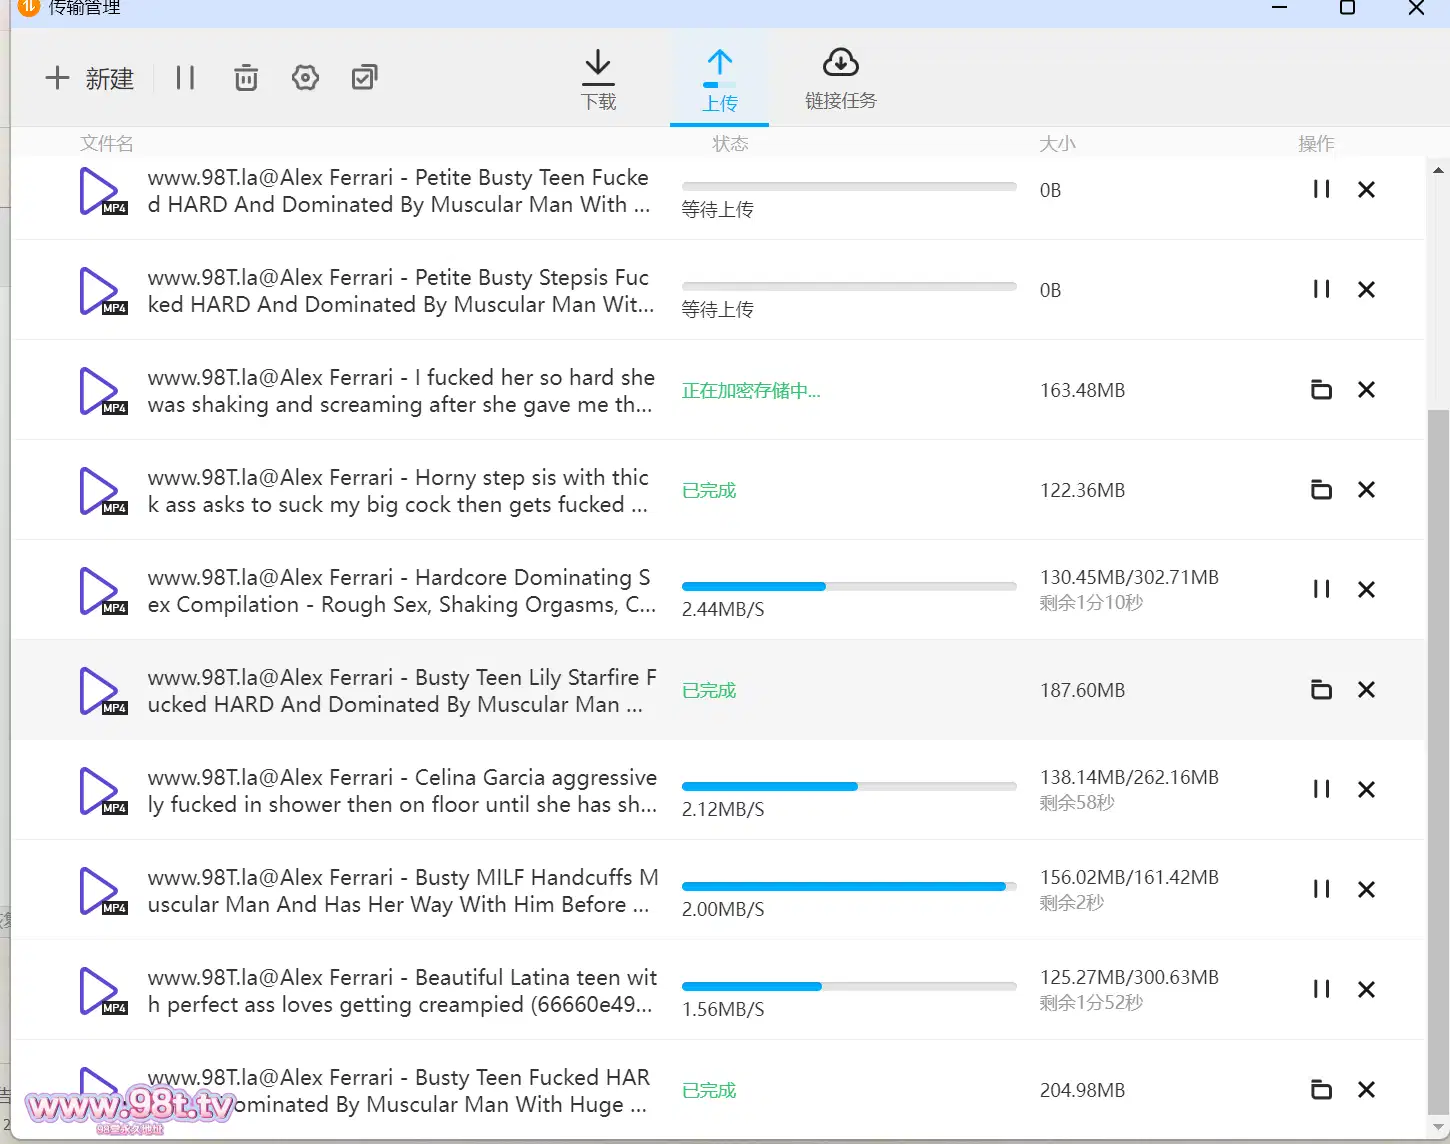Open folder for the 163.48MB file

coord(1321,389)
